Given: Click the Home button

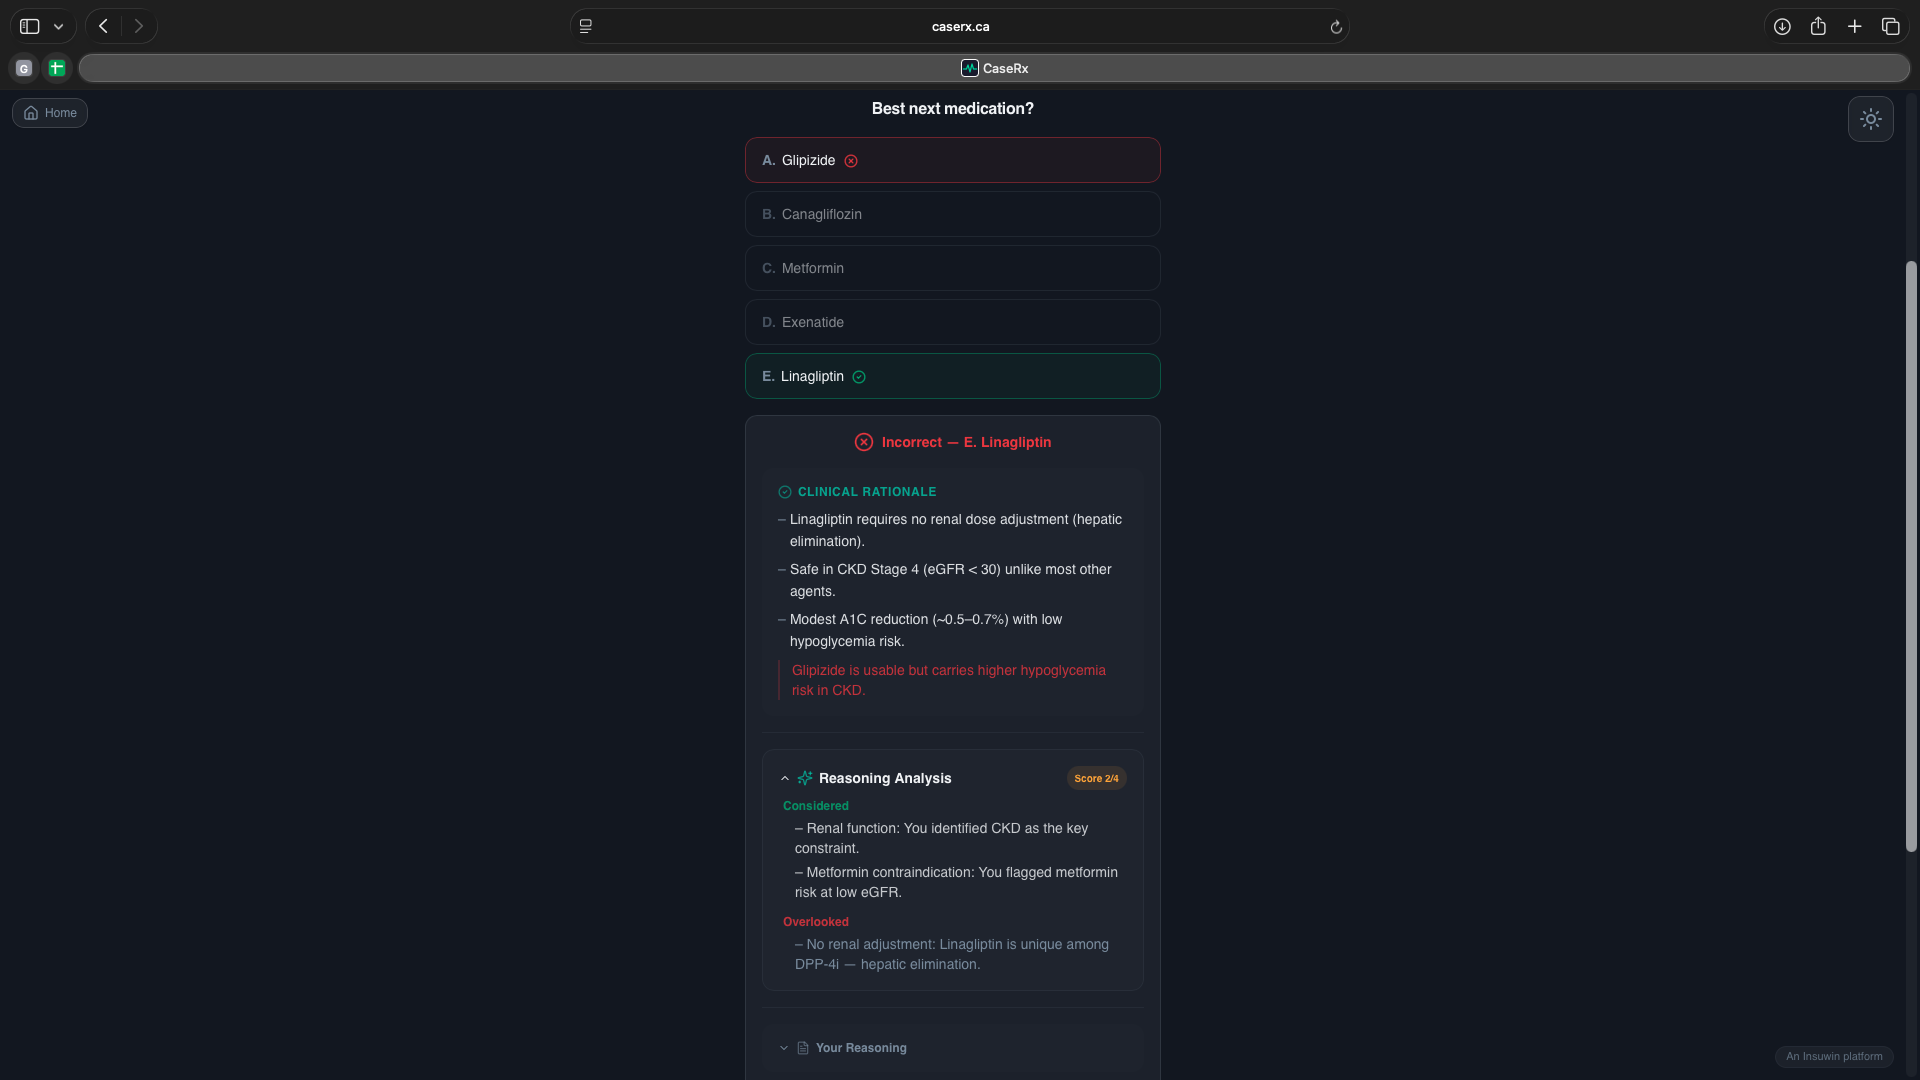Looking at the screenshot, I should pos(50,113).
